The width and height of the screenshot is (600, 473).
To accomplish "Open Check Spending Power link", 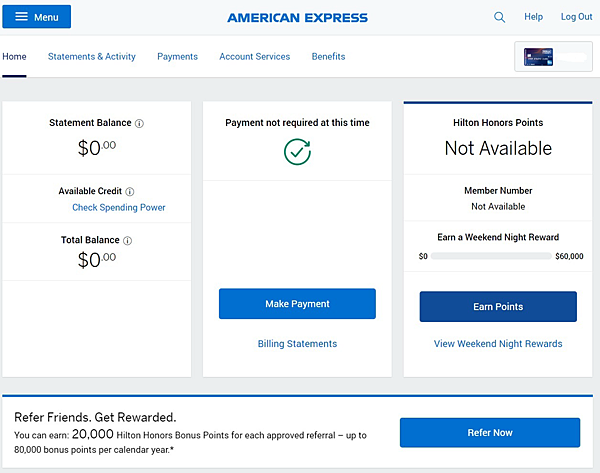I will pos(119,207).
